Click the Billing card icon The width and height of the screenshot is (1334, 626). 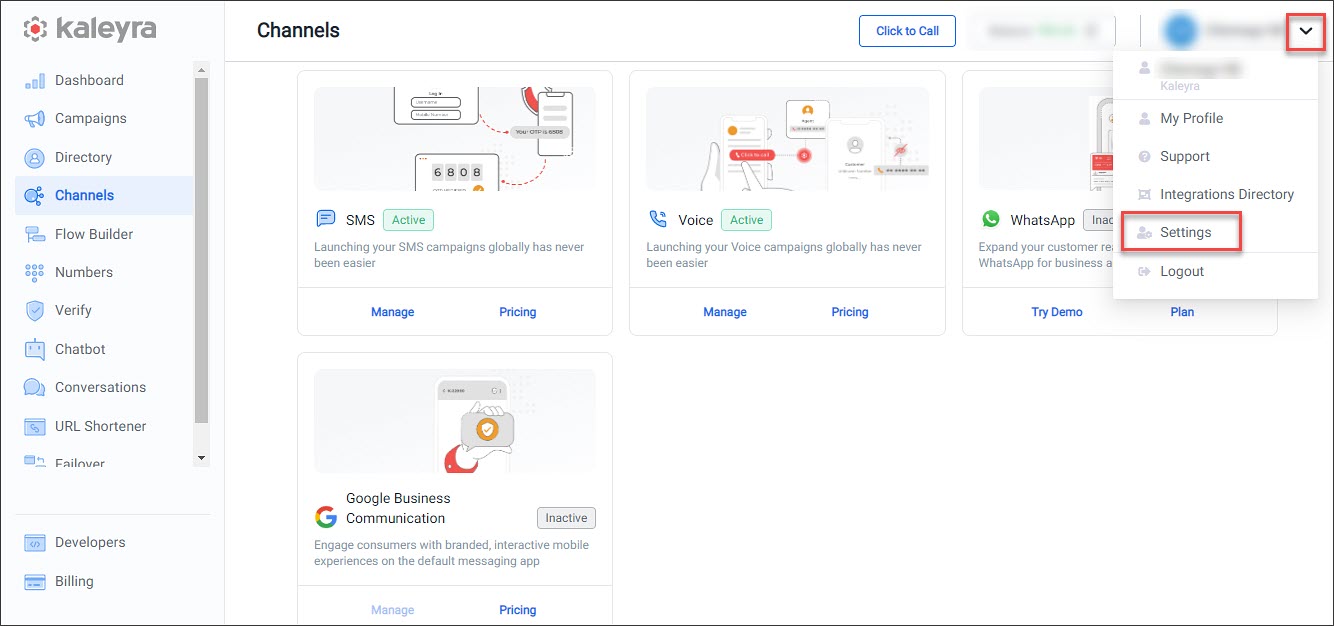(35, 581)
